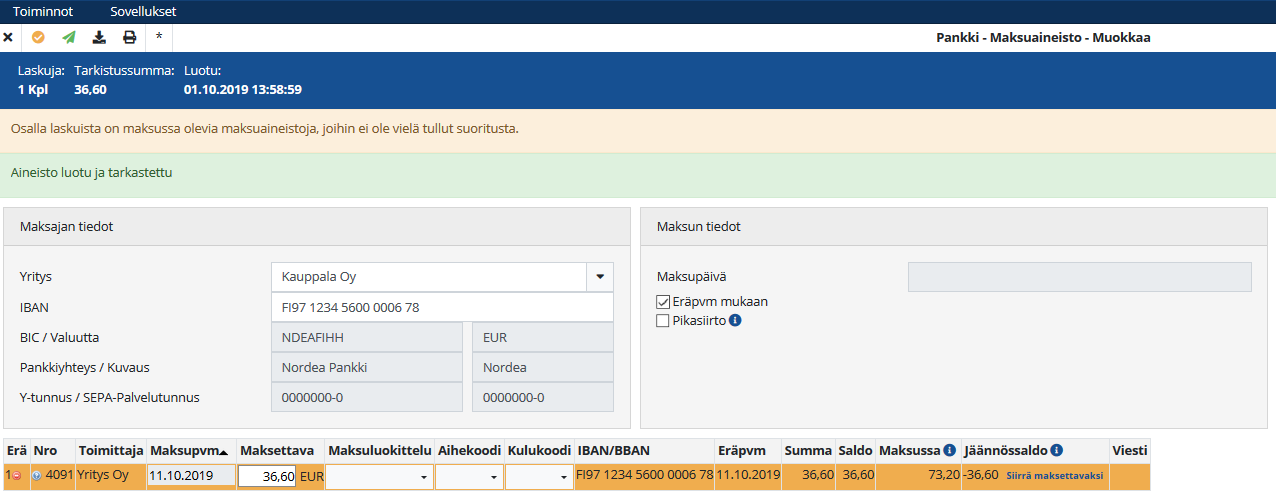
Task: Open the Toiminnot menu
Action: 42,12
